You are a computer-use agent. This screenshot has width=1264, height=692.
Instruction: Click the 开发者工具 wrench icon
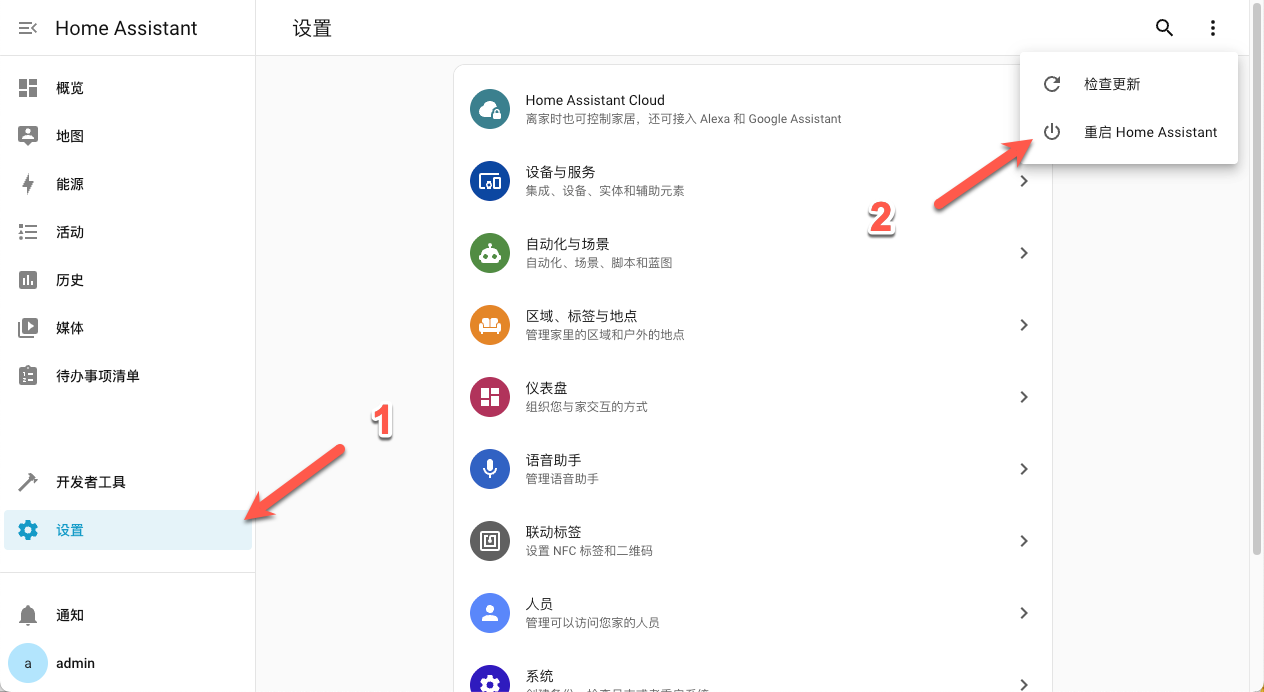click(28, 481)
